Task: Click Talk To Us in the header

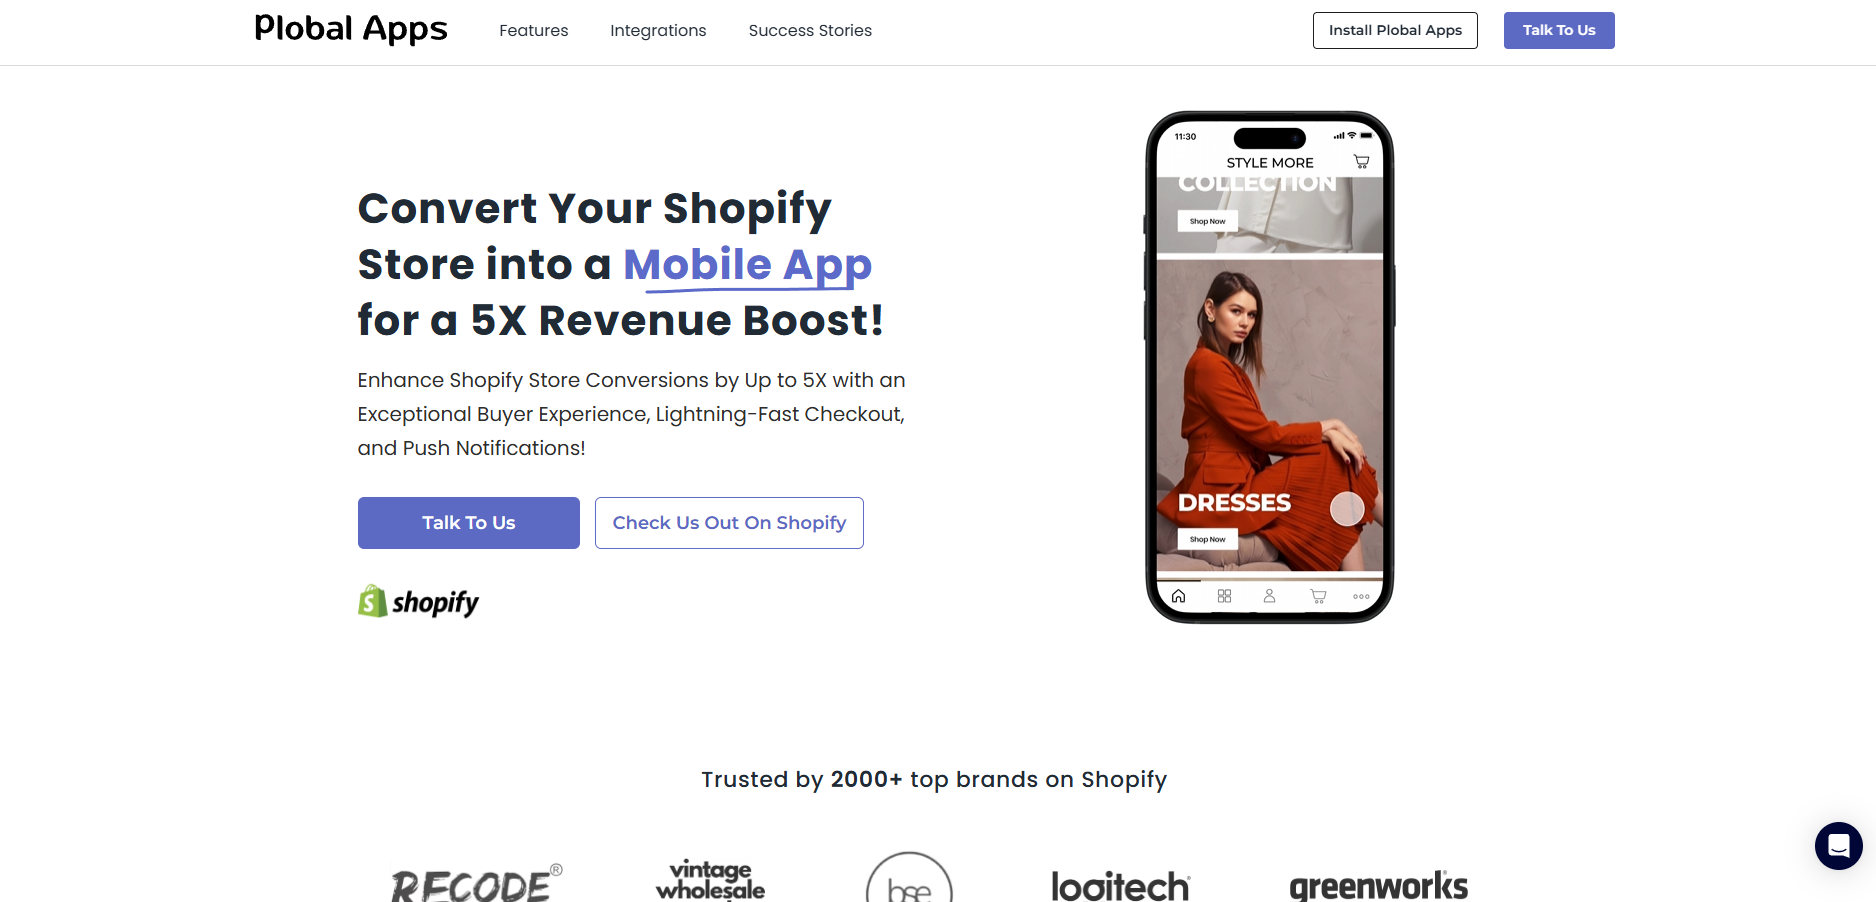Action: (1559, 30)
